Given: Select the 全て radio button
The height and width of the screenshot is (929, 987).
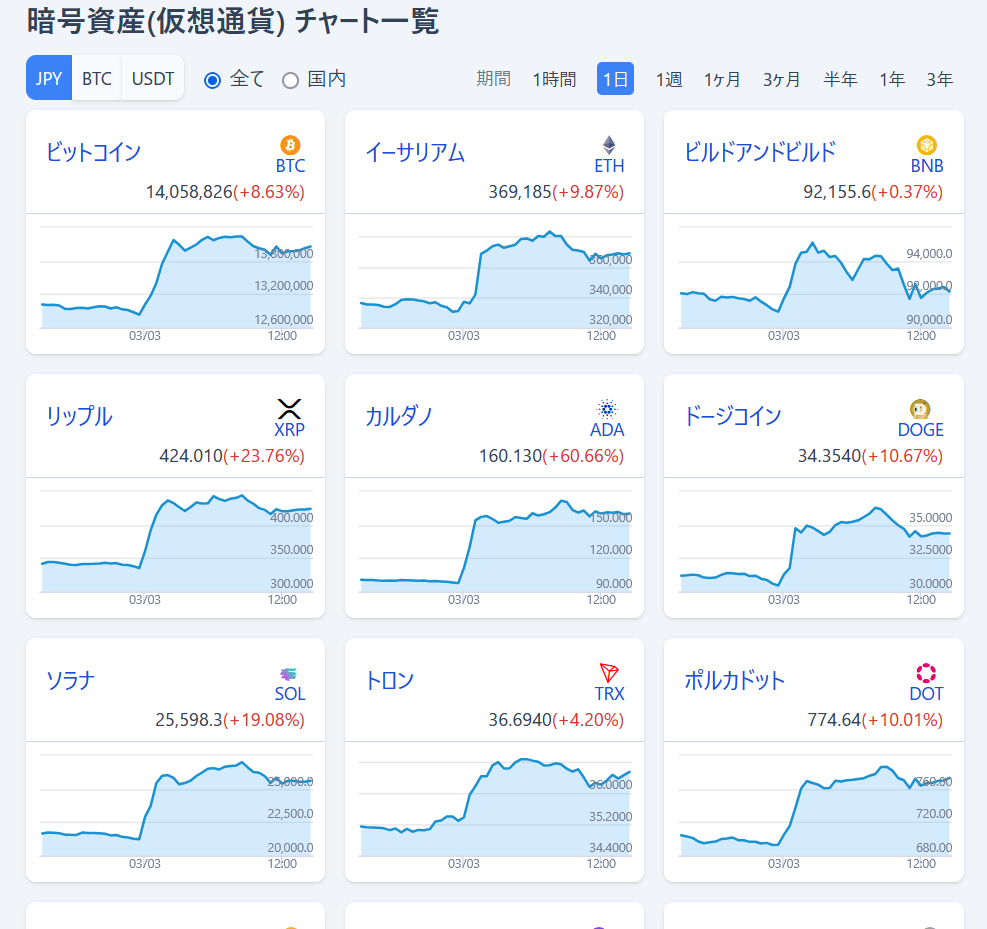Looking at the screenshot, I should click(x=212, y=78).
